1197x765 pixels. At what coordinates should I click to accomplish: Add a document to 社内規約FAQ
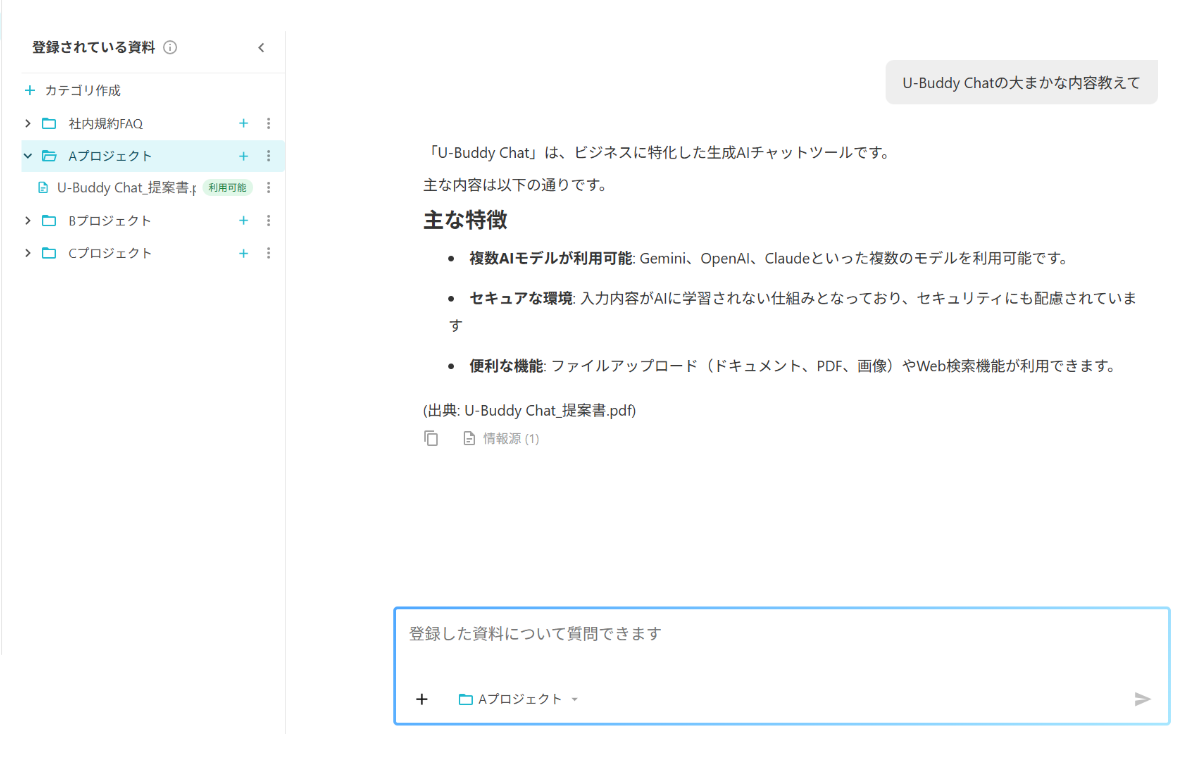coord(244,123)
